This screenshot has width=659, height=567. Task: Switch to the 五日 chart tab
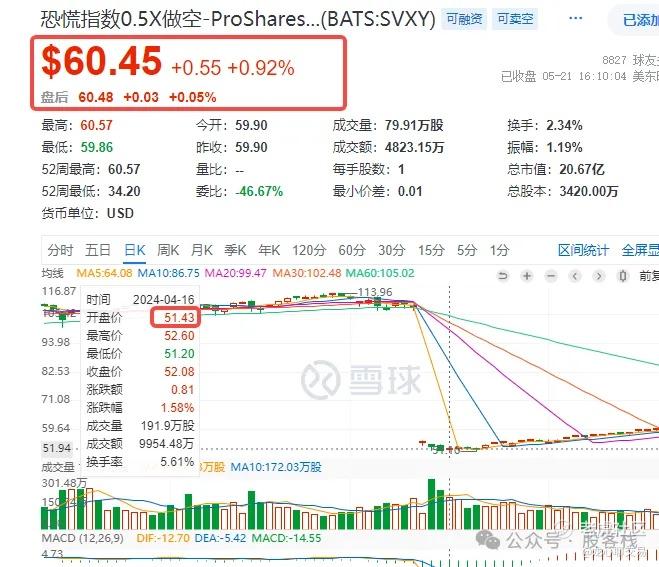click(x=98, y=250)
